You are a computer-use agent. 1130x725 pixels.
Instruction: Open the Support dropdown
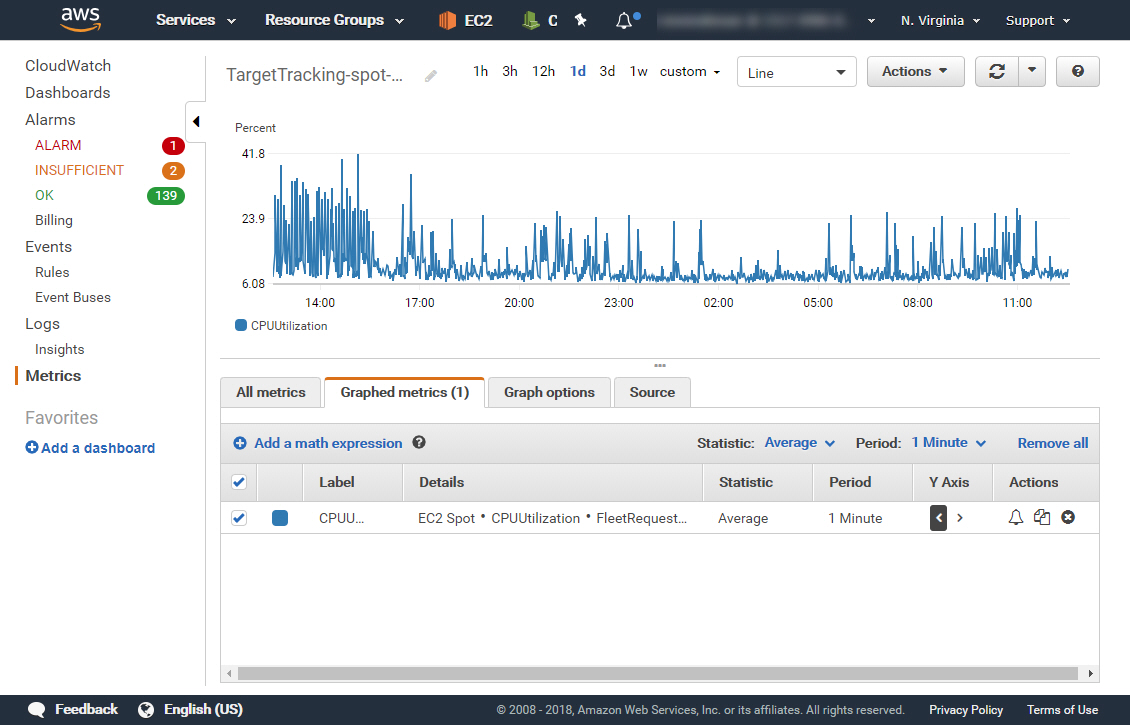[1038, 21]
